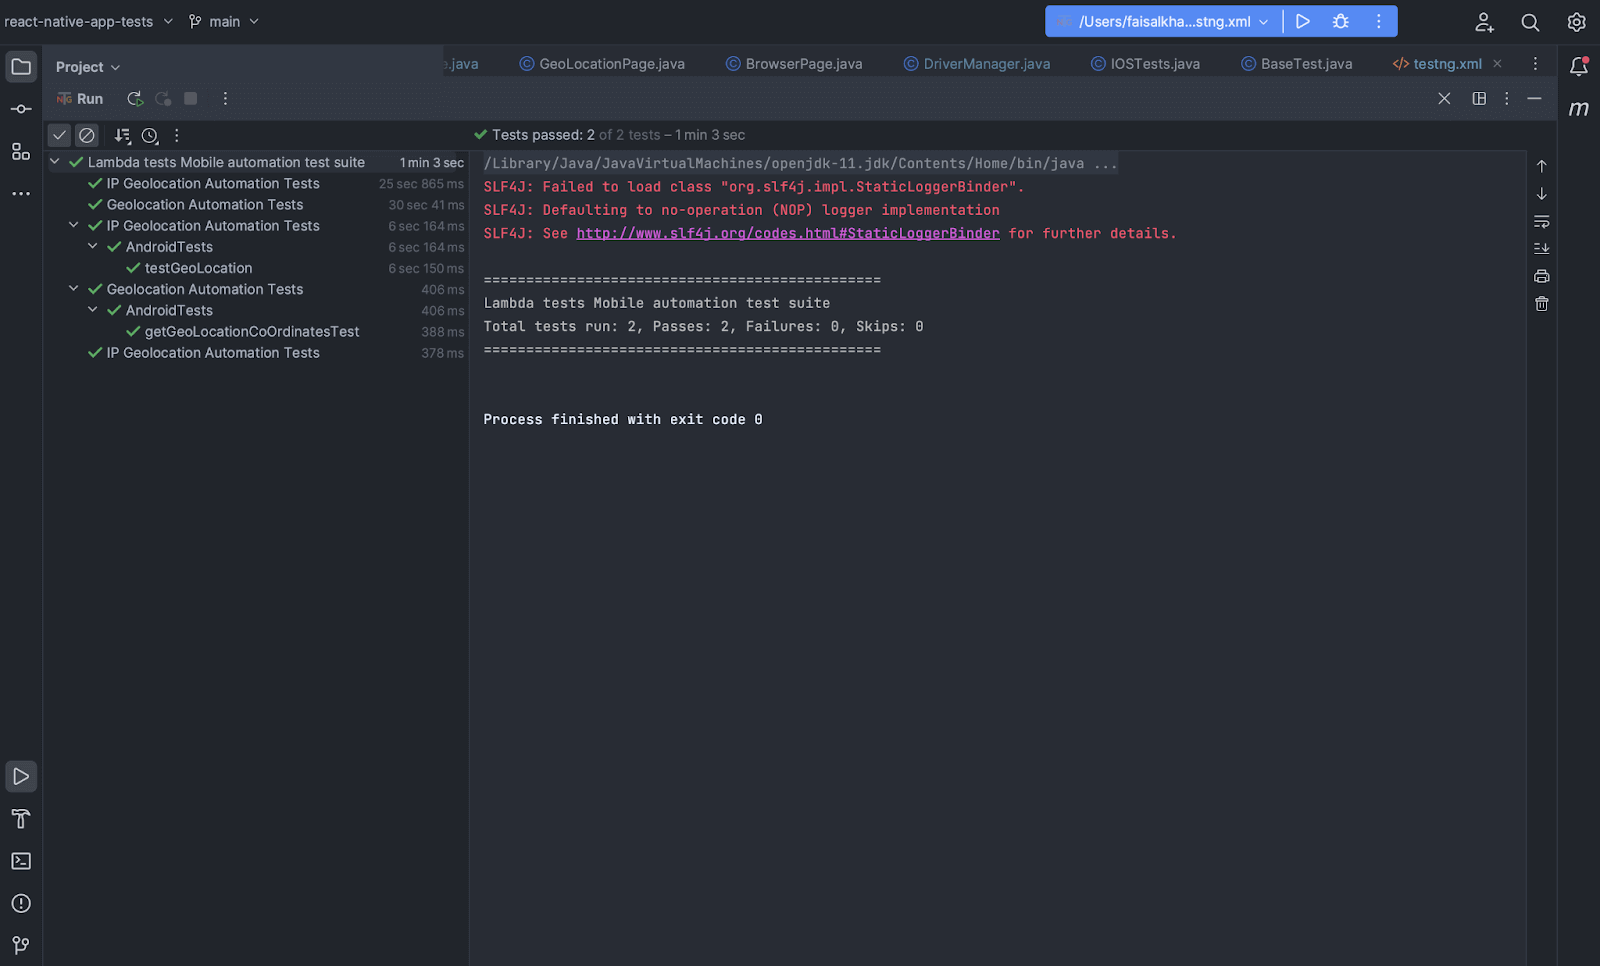The height and width of the screenshot is (966, 1600).
Task: Open the StaticLoggerBinder SLF4J link
Action: click(789, 233)
